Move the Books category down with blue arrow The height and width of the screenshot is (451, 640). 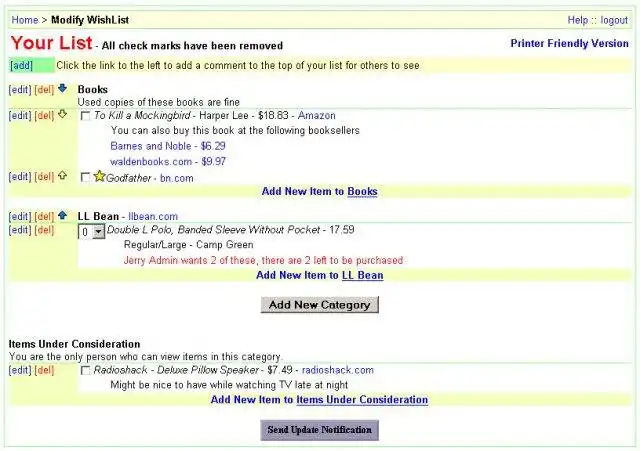(x=62, y=88)
